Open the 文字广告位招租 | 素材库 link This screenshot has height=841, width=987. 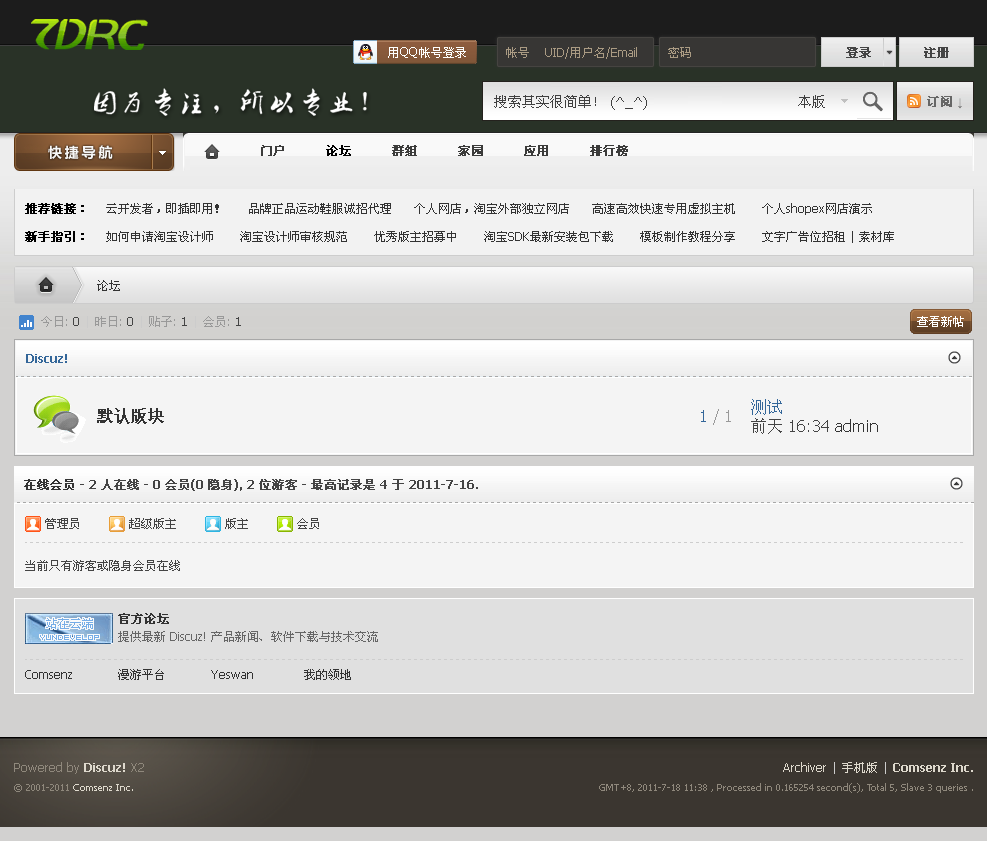[828, 237]
